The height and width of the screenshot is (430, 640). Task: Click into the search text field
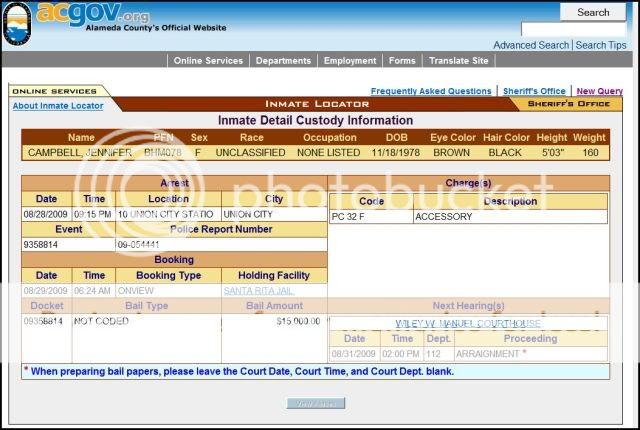coord(573,30)
